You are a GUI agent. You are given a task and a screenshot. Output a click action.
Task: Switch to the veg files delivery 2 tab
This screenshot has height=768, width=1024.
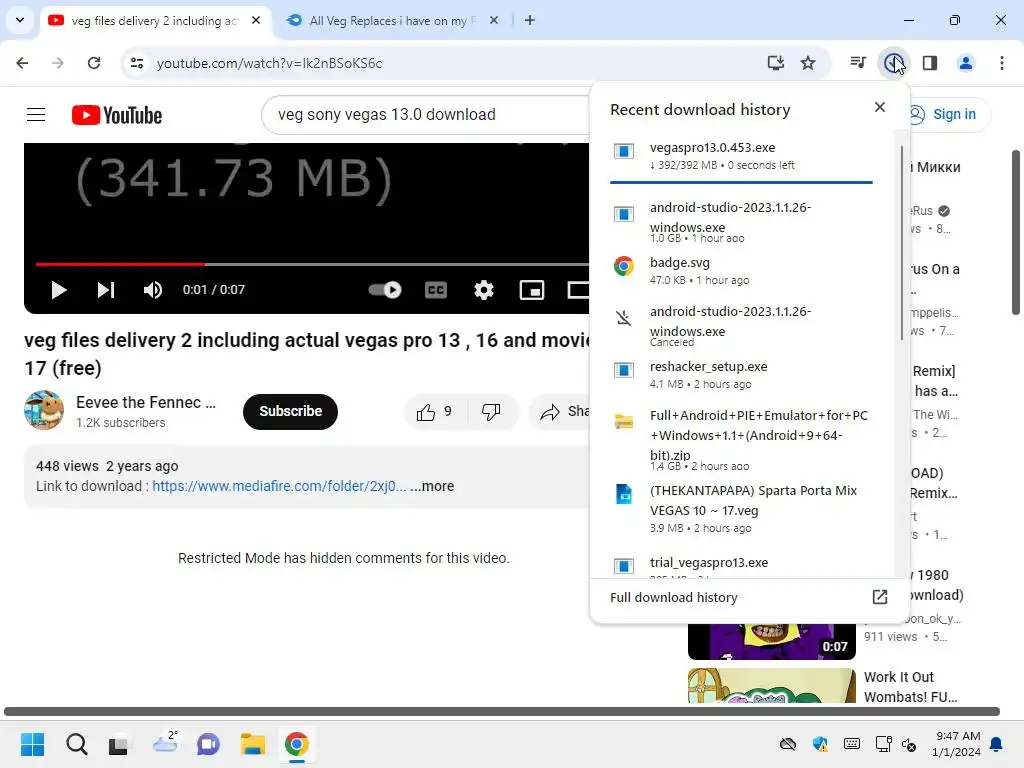[156, 21]
